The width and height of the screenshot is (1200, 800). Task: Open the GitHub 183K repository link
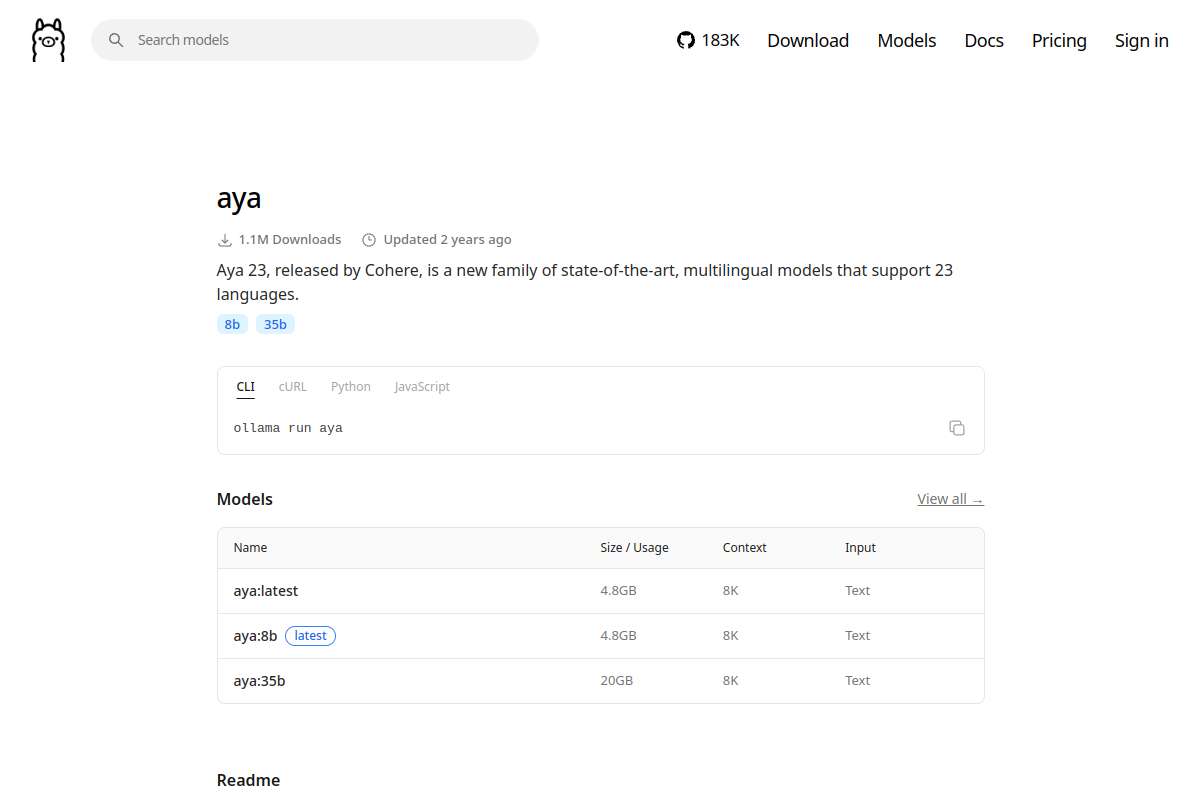[x=708, y=40]
